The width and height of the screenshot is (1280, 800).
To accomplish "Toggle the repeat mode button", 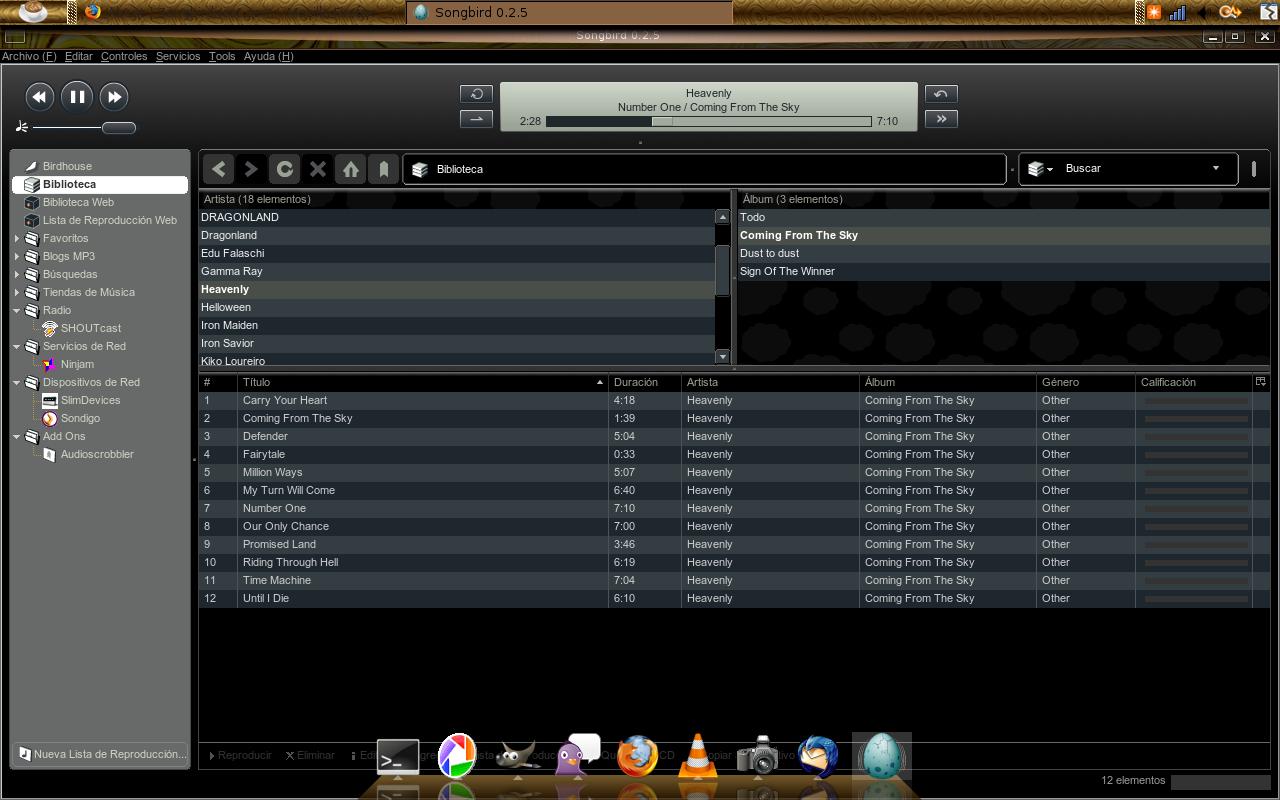I will (476, 94).
